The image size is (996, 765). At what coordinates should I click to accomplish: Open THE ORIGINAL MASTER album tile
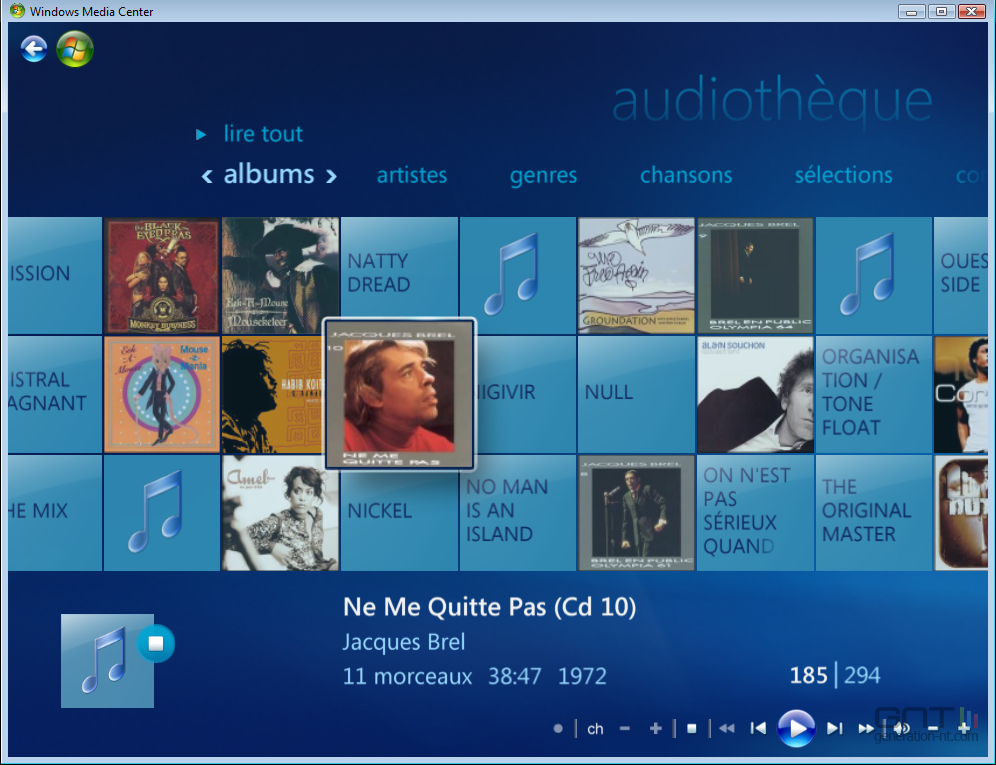point(874,513)
